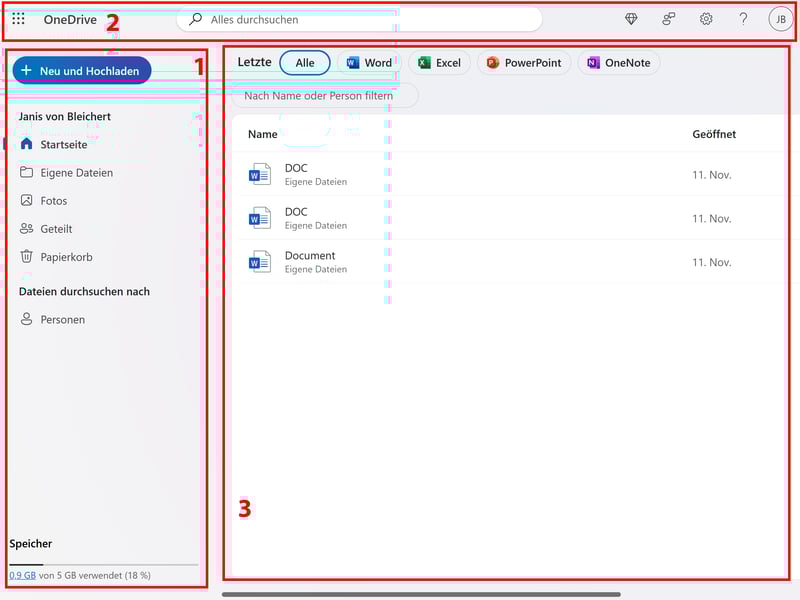The height and width of the screenshot is (600, 800).
Task: Filter recent files by Word
Action: [369, 63]
